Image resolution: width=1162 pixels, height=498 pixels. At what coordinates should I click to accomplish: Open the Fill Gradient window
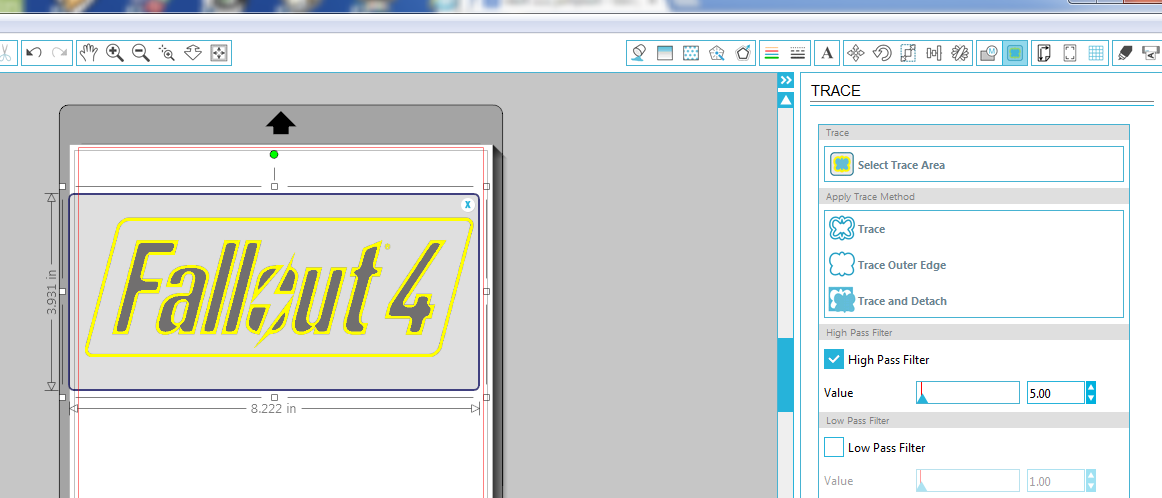[665, 53]
